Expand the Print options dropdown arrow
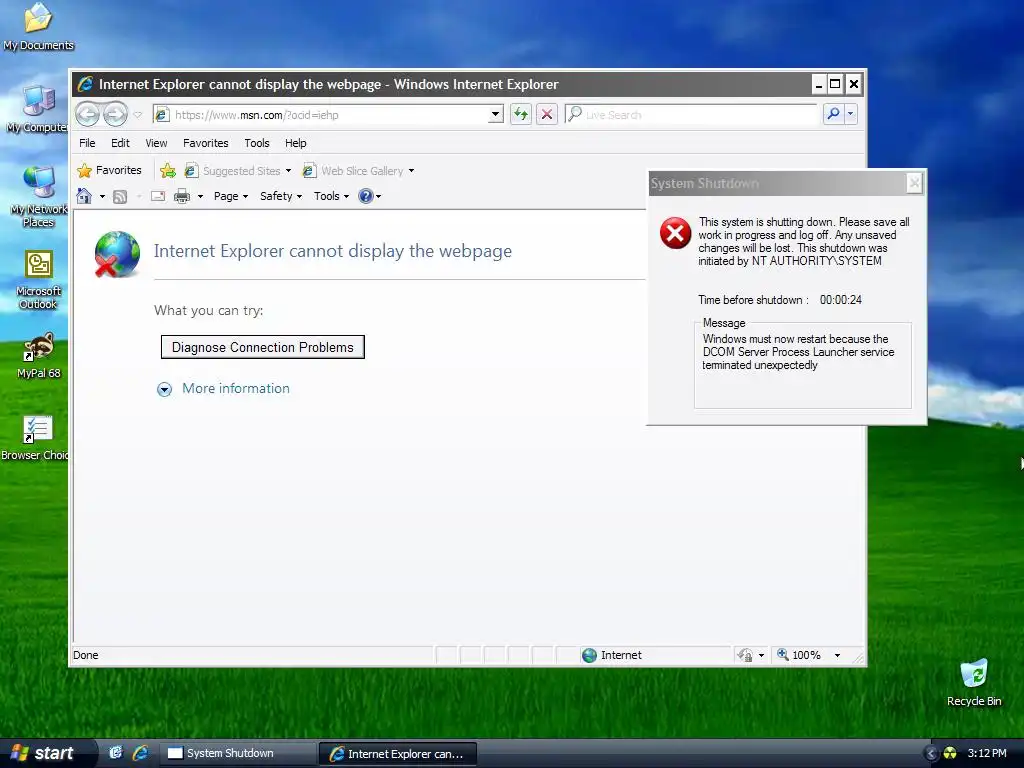This screenshot has height=768, width=1024. (x=200, y=197)
